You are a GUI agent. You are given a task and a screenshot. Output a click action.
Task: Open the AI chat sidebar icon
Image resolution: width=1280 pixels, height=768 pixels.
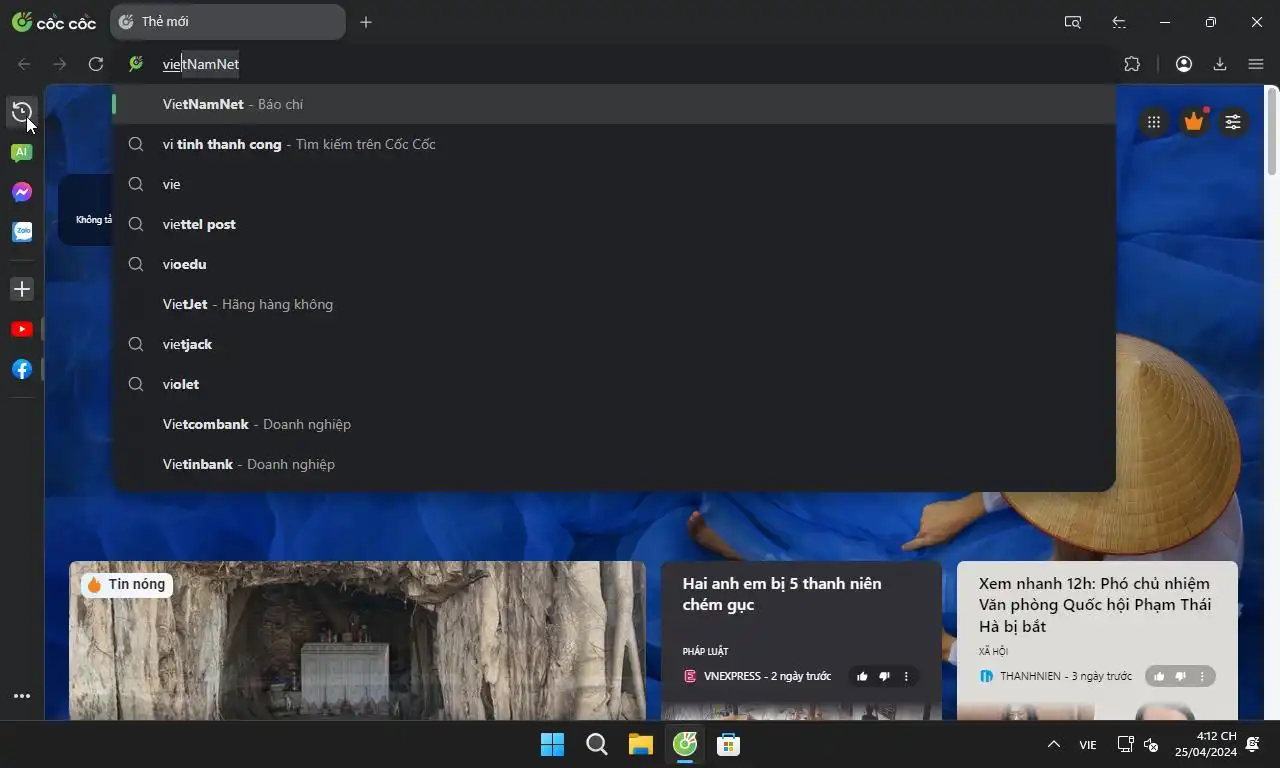pyautogui.click(x=22, y=152)
